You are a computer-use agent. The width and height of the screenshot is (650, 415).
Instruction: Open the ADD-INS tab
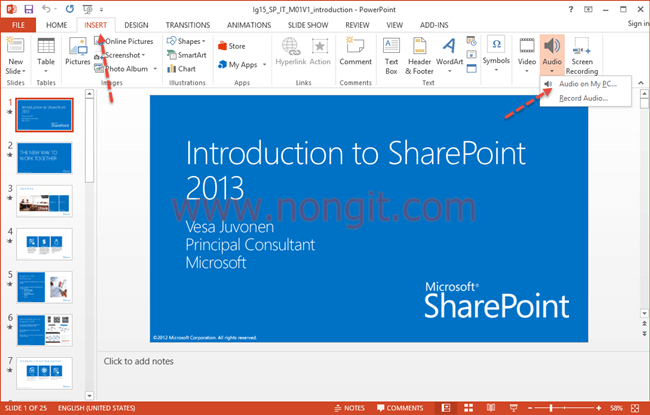click(434, 25)
